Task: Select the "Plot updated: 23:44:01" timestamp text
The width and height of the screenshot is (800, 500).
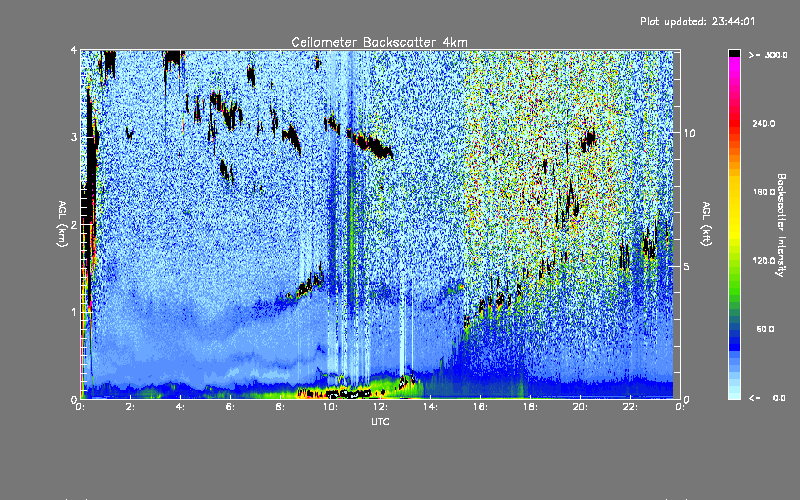Action: [x=697, y=21]
